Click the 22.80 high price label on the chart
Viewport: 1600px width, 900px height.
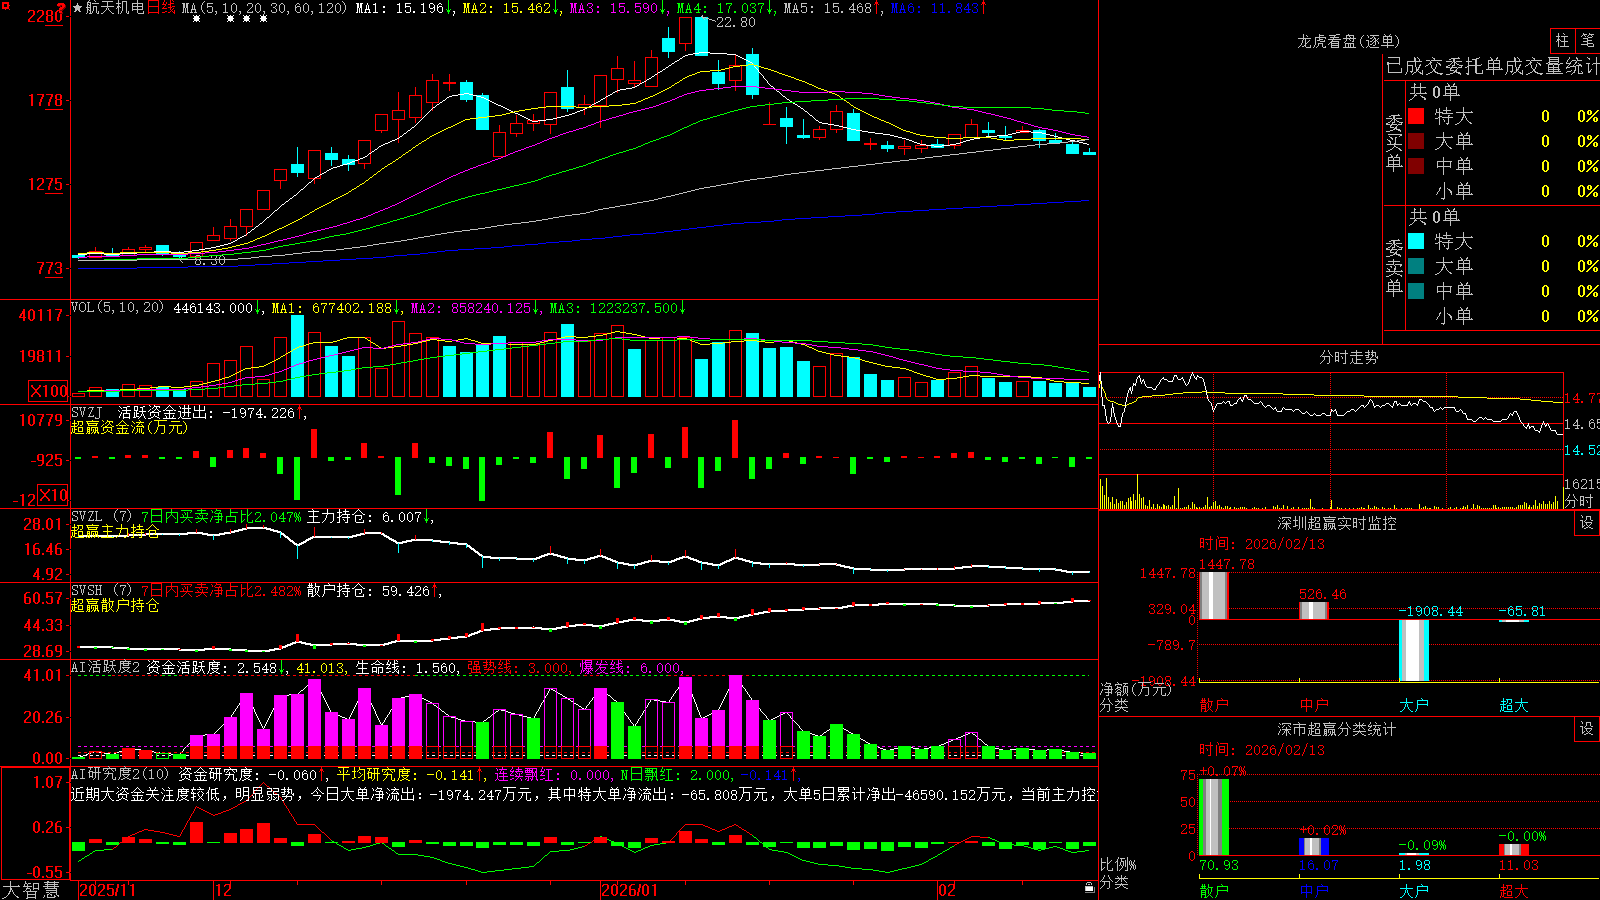(735, 22)
